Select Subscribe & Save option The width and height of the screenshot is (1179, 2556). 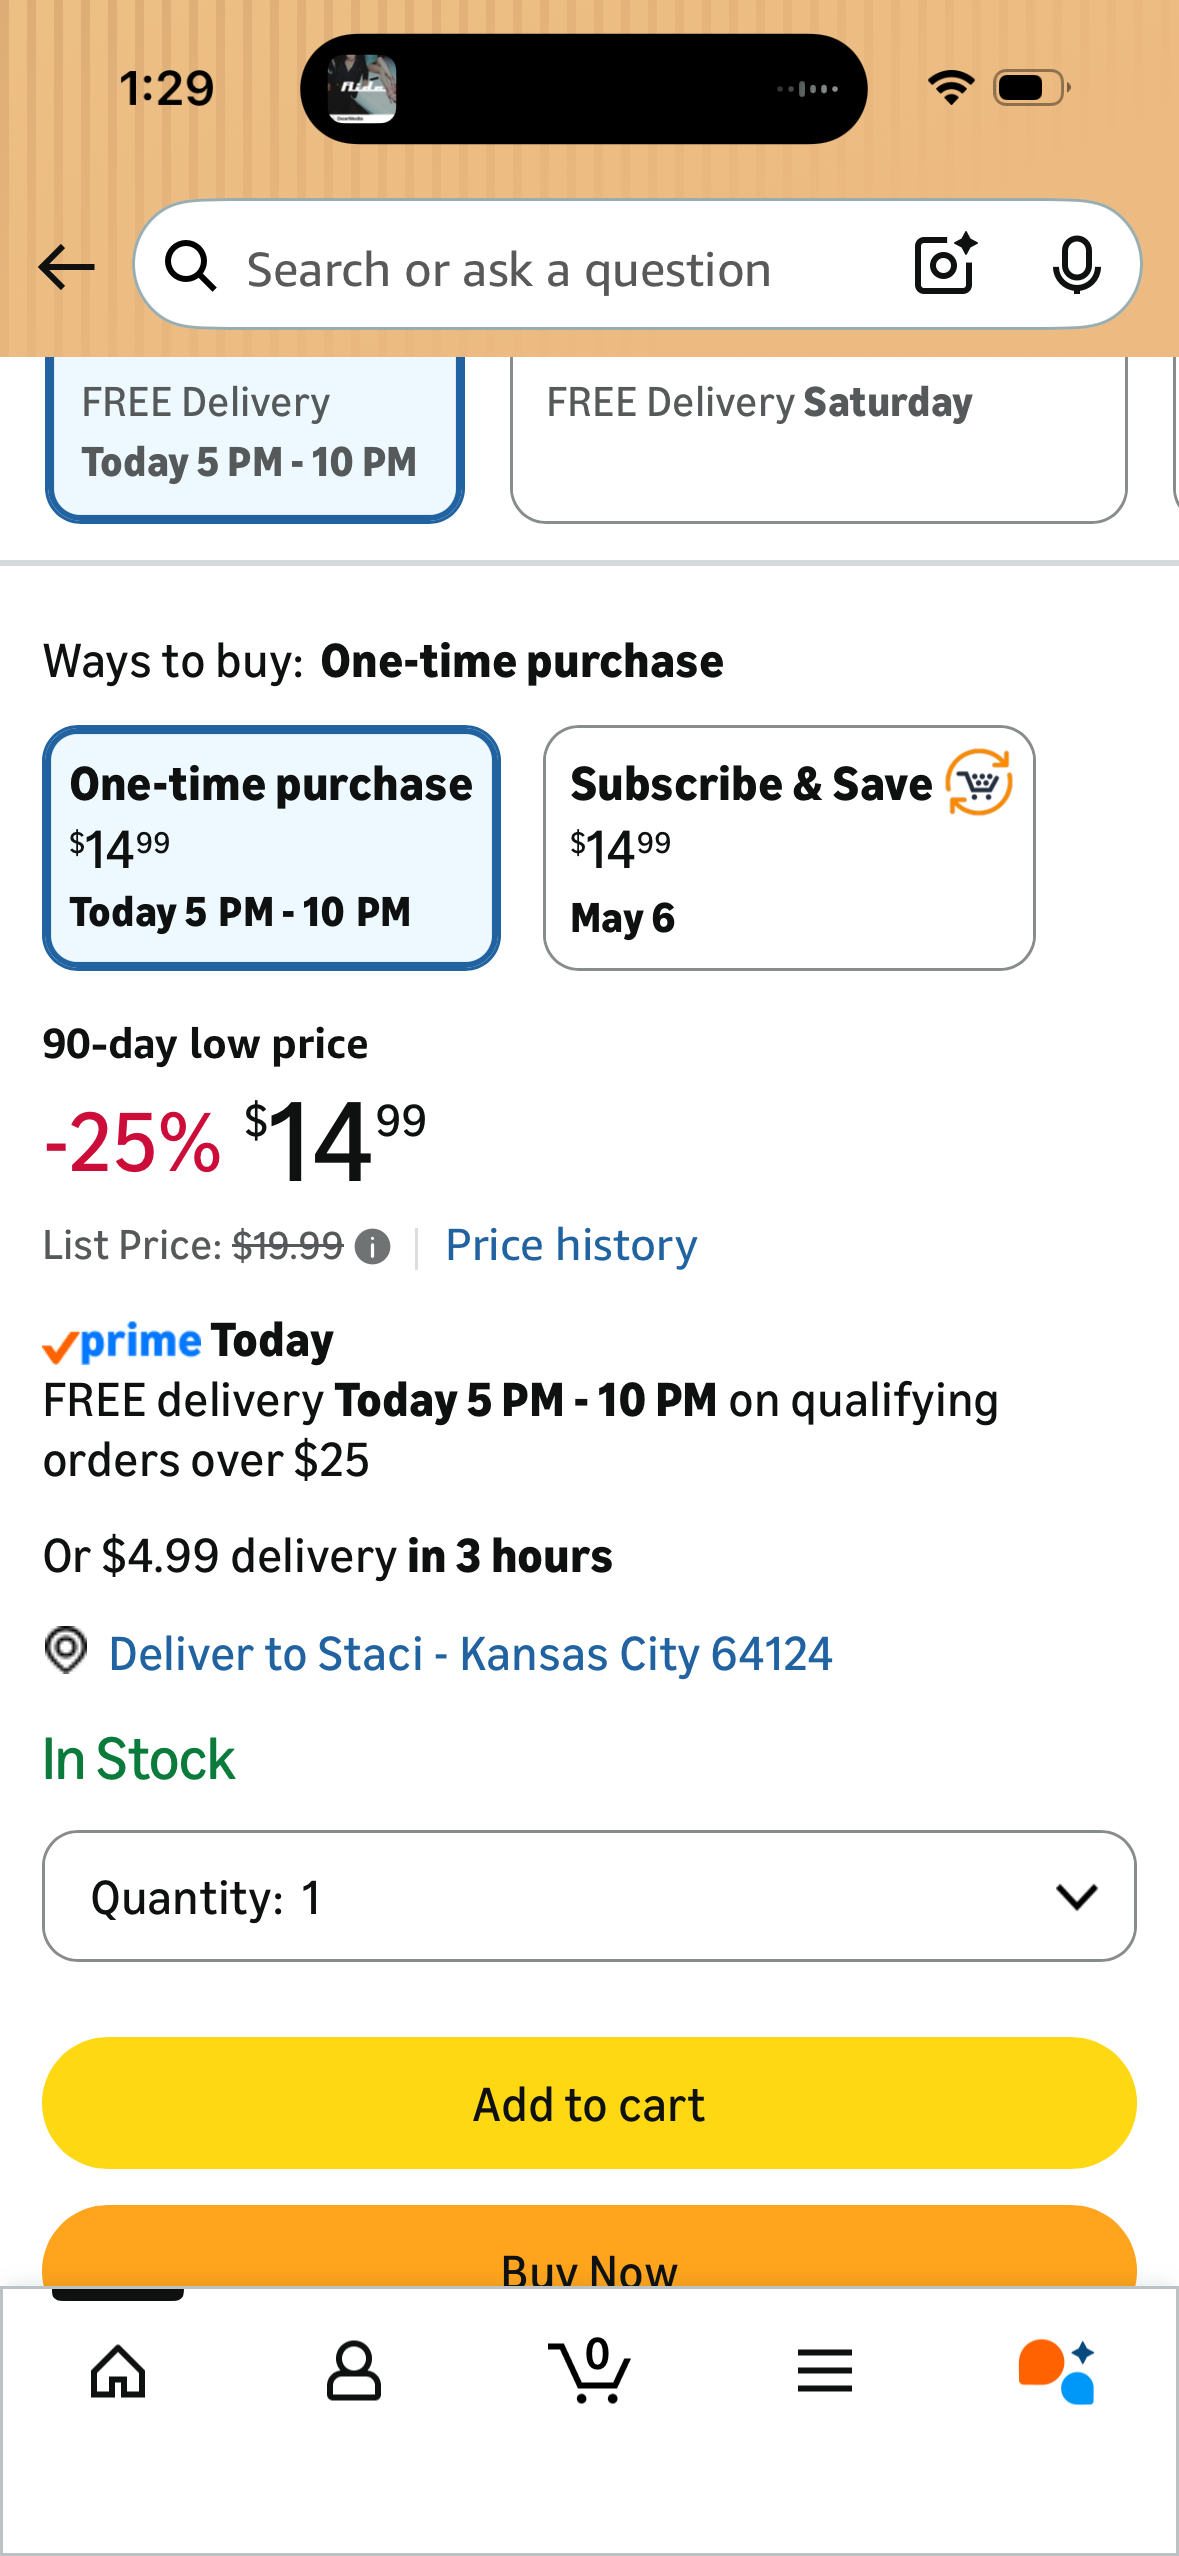789,848
